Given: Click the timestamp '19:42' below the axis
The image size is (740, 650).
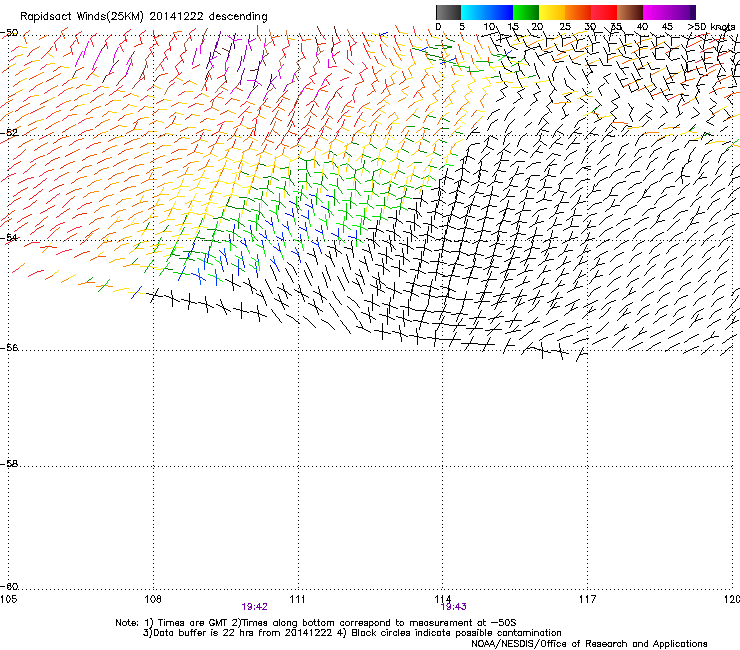Looking at the screenshot, I should (254, 607).
